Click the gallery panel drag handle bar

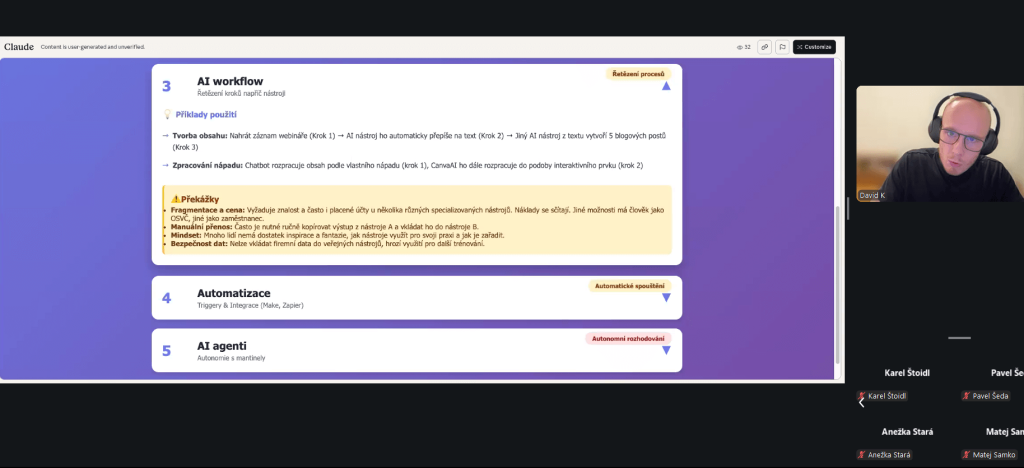click(x=959, y=338)
